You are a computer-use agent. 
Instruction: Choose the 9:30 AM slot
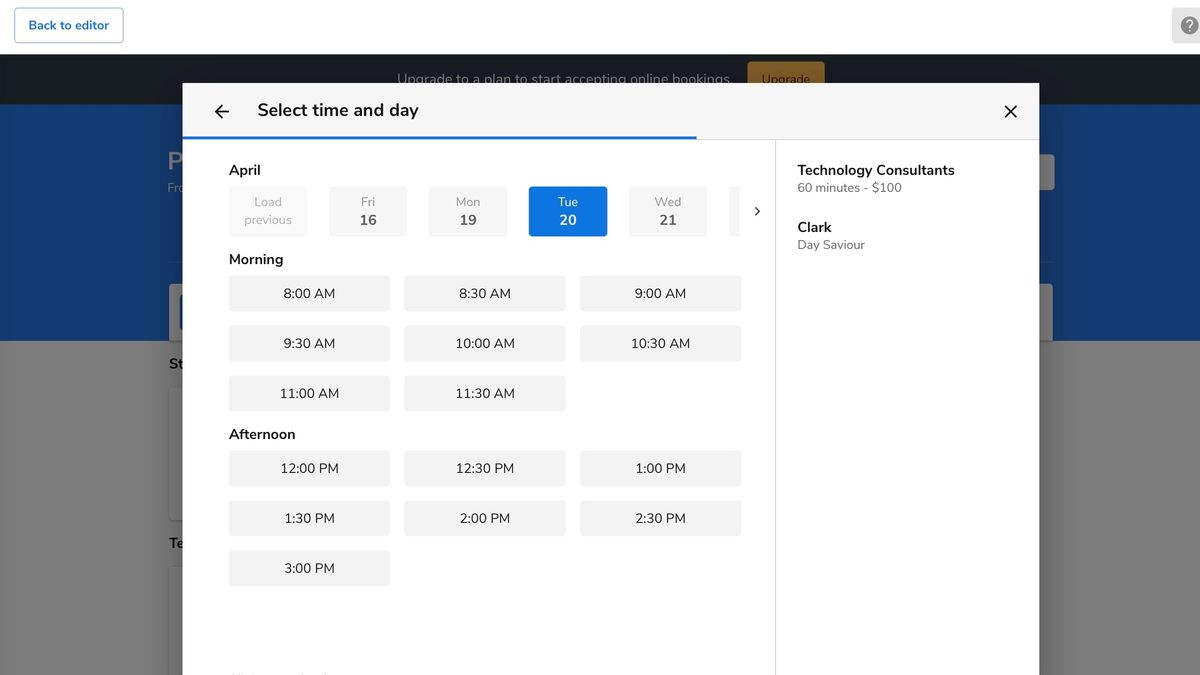point(309,343)
